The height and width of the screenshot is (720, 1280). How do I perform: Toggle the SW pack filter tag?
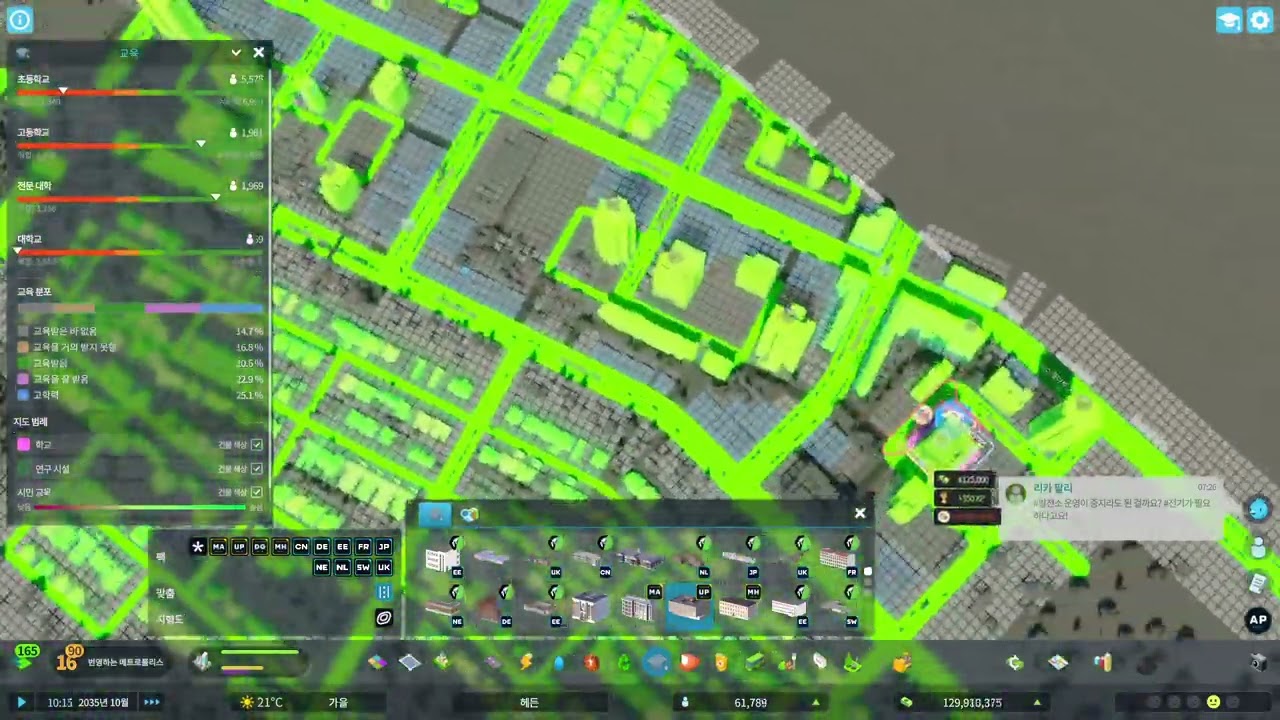[x=363, y=567]
